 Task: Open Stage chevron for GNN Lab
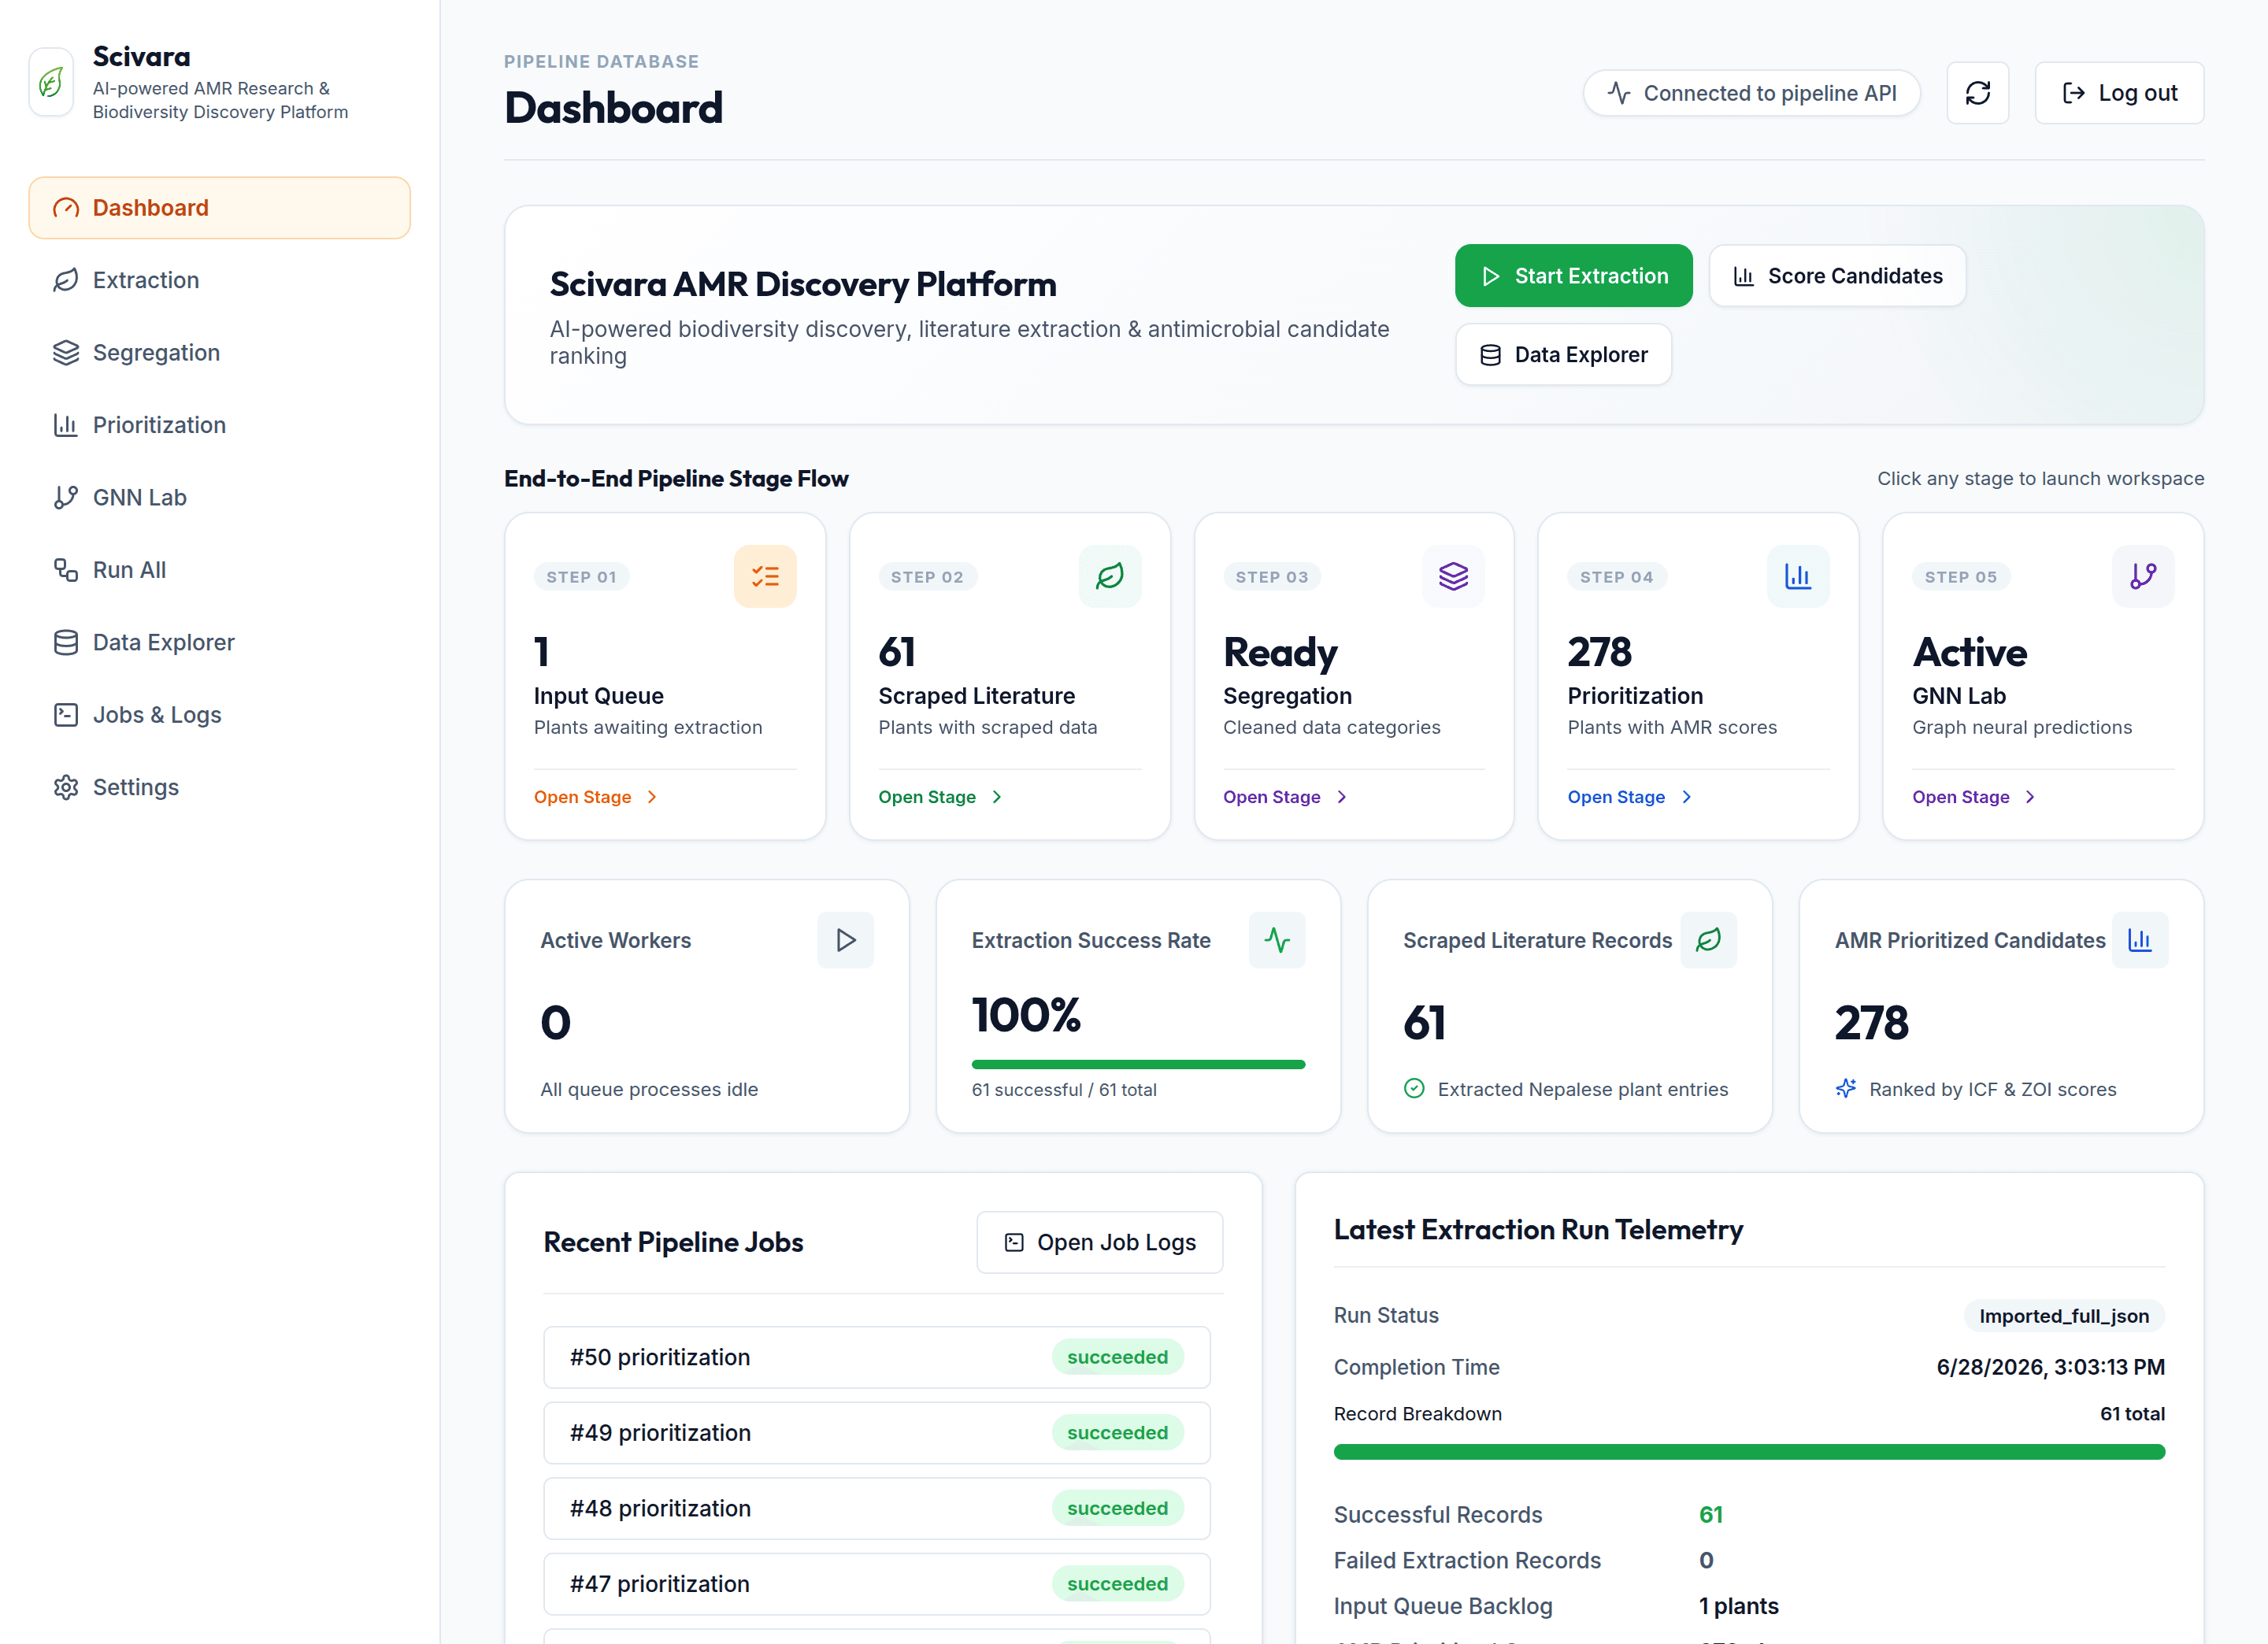2030,797
